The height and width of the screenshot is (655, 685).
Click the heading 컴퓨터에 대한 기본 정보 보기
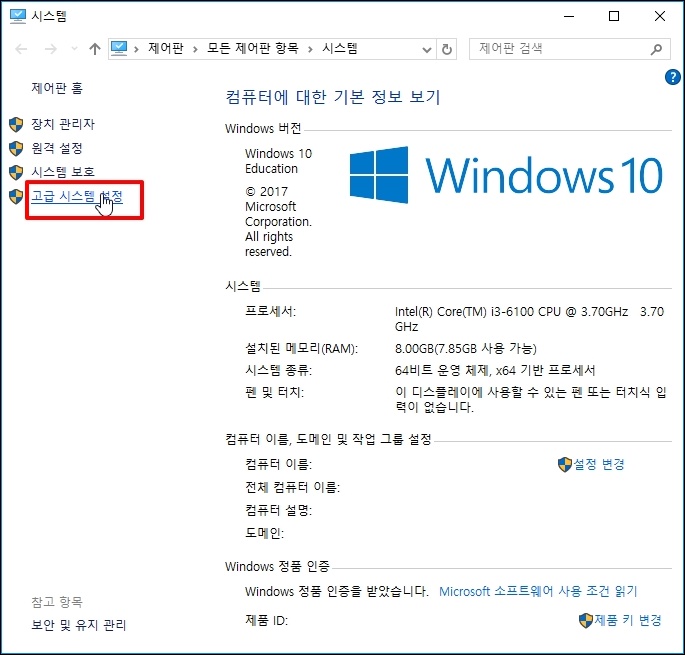[x=333, y=97]
